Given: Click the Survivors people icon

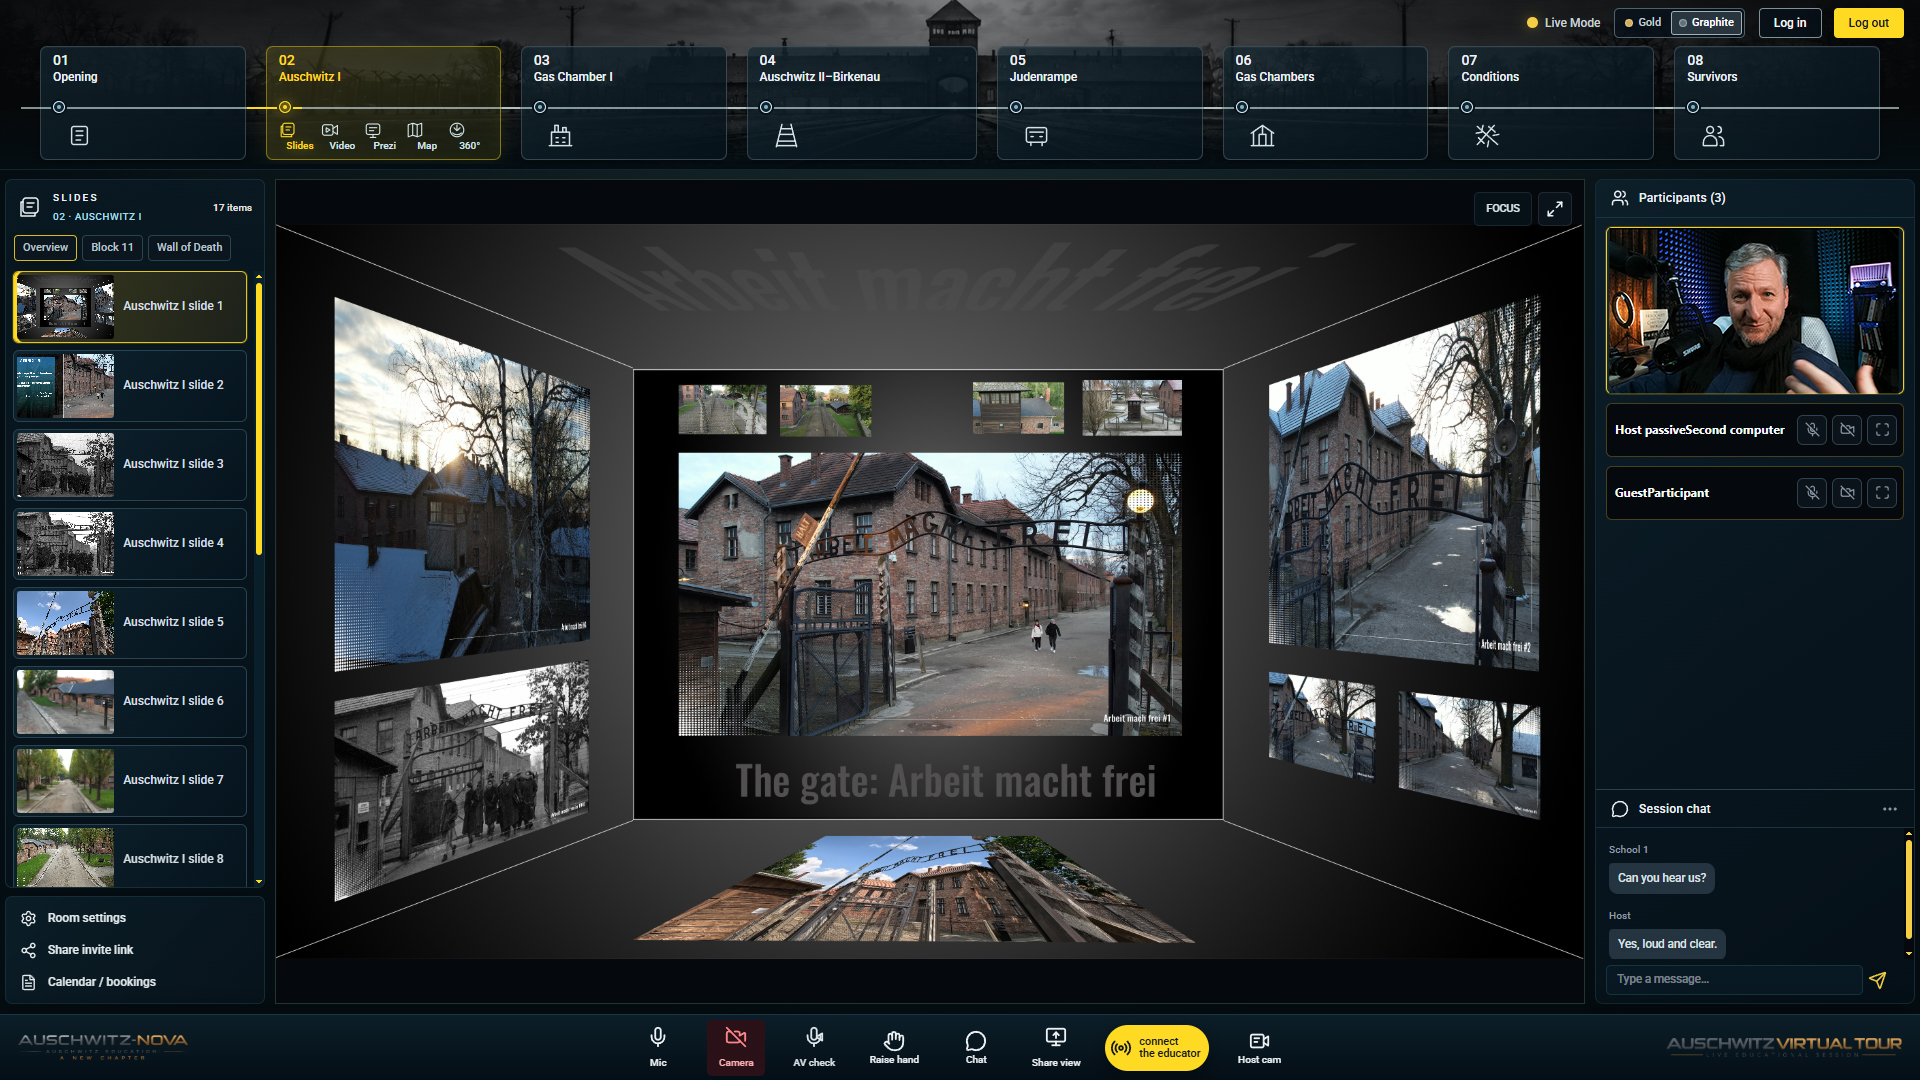Looking at the screenshot, I should [x=1714, y=136].
